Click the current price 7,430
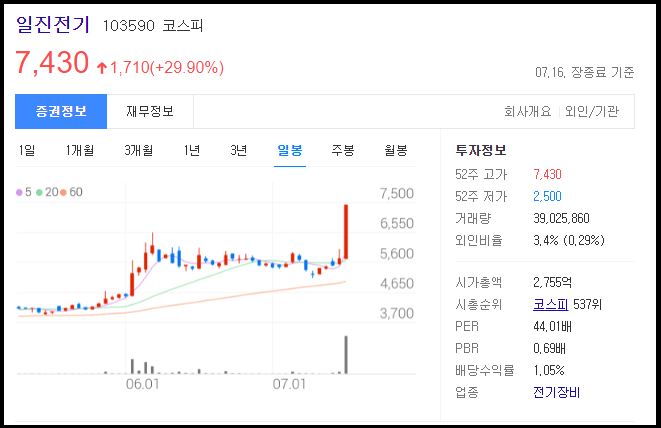The height and width of the screenshot is (428, 661). pyautogui.click(x=52, y=63)
